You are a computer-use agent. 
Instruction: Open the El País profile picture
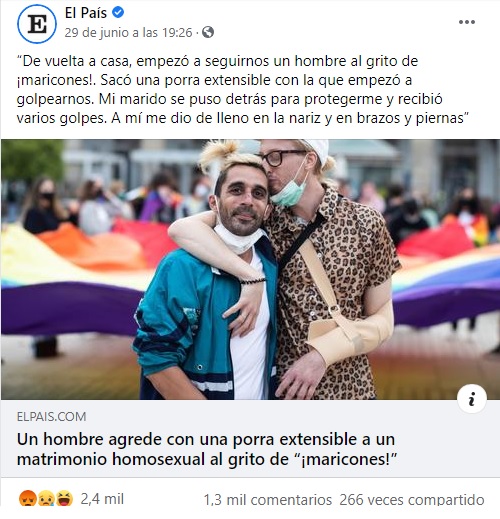37,24
